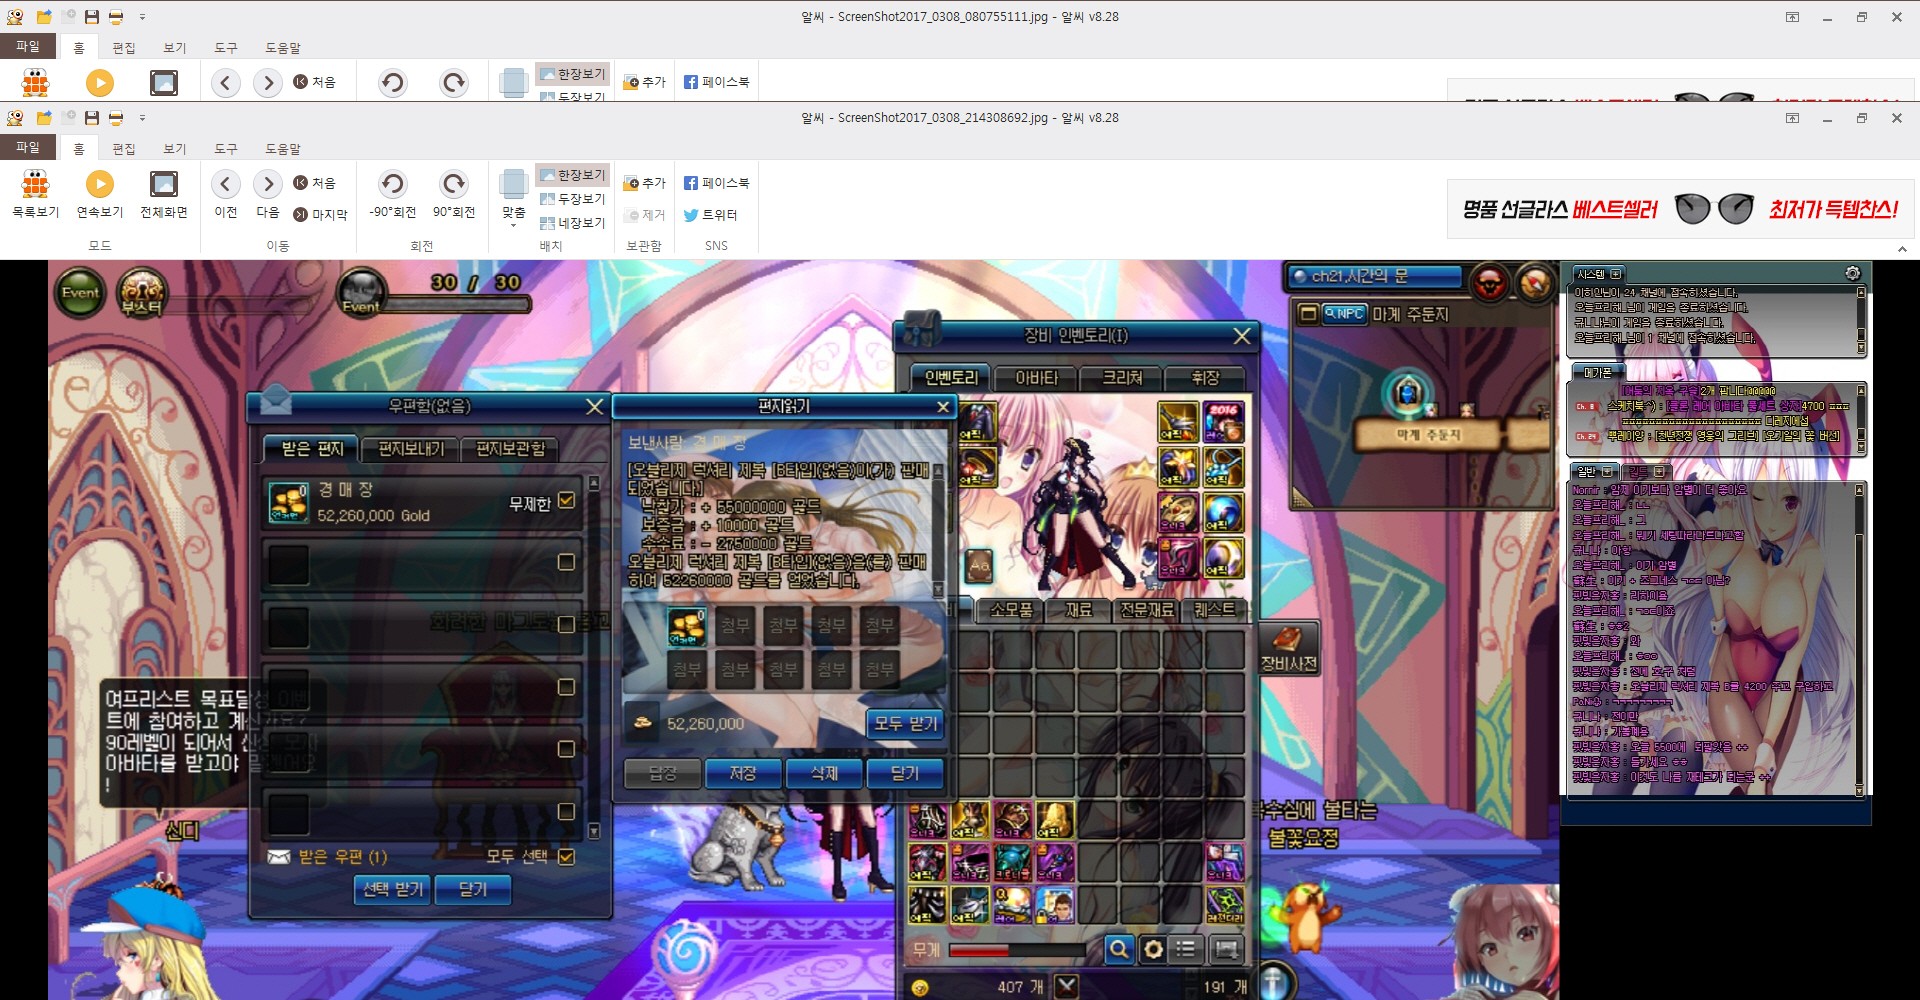Viewport: 1920px width, 1000px height.
Task: Toggle 모두 선택 checkbox in mailbox
Action: (x=567, y=856)
